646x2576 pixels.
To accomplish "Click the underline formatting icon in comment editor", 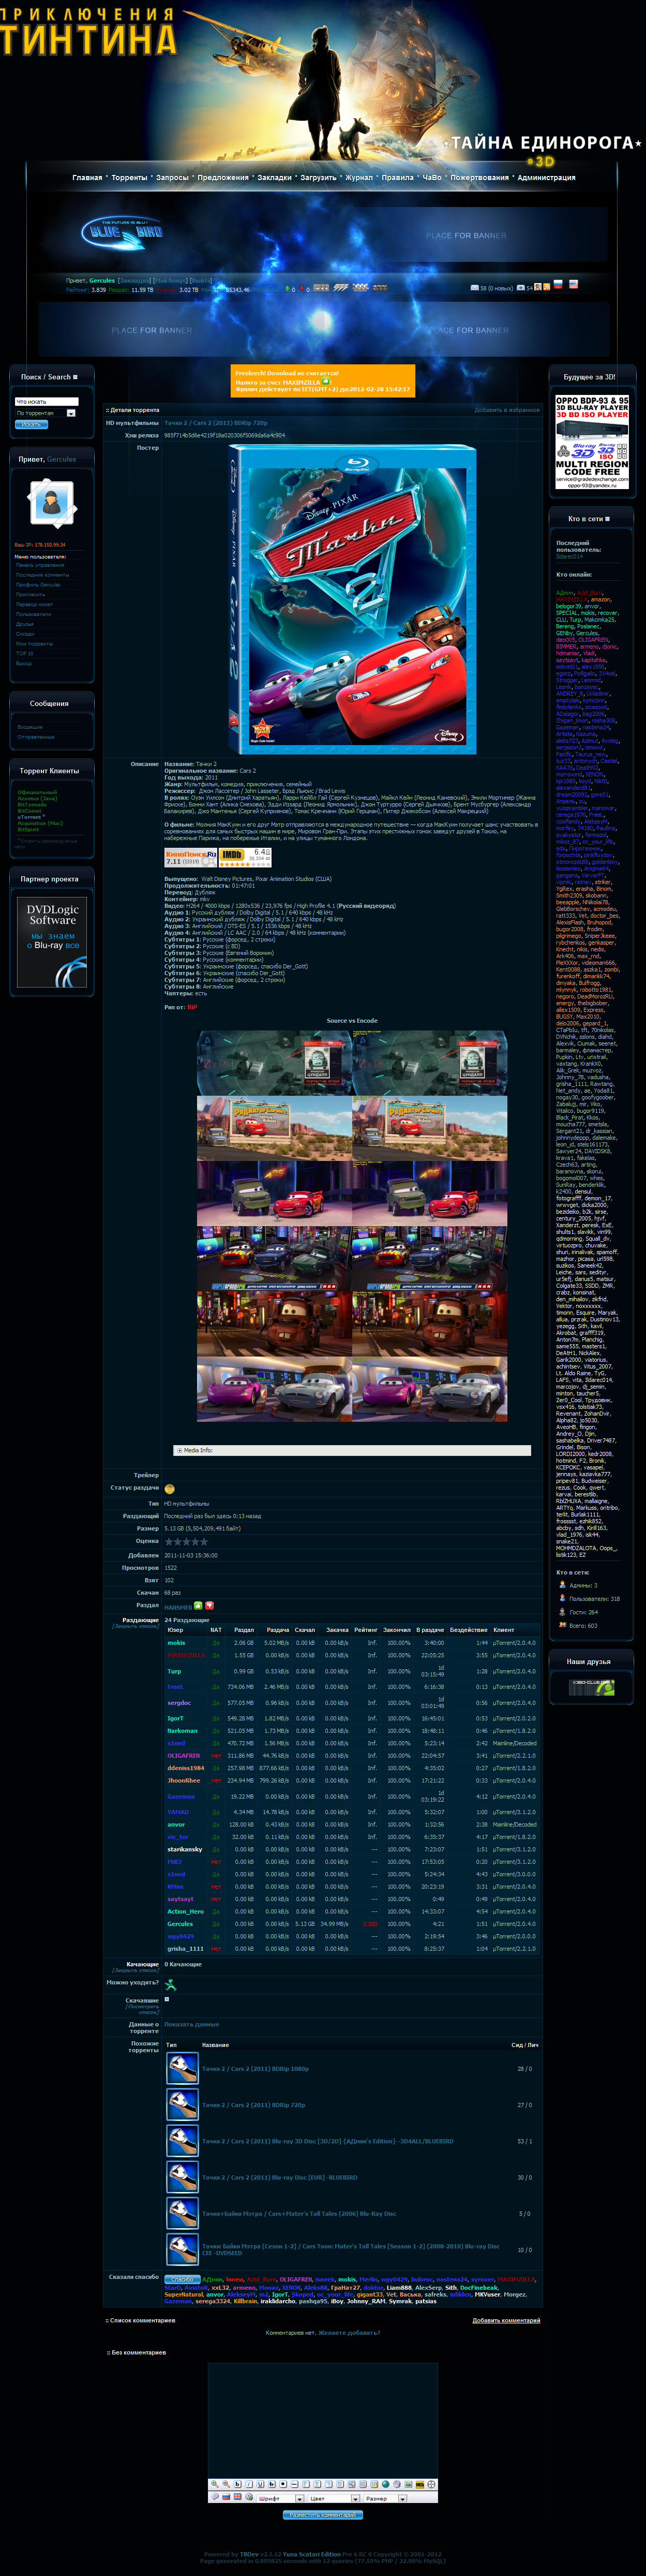I will point(260,2484).
